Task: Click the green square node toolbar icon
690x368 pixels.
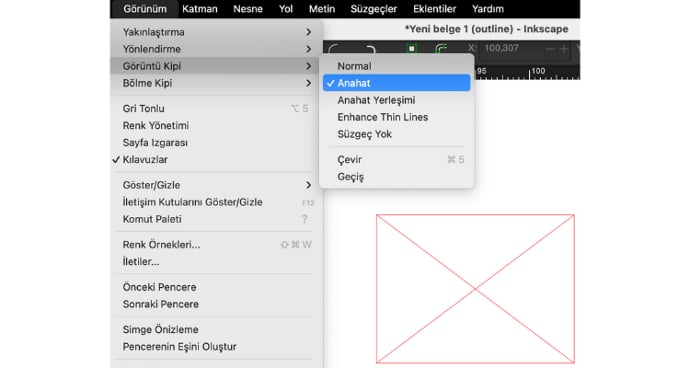Action: pyautogui.click(x=411, y=48)
